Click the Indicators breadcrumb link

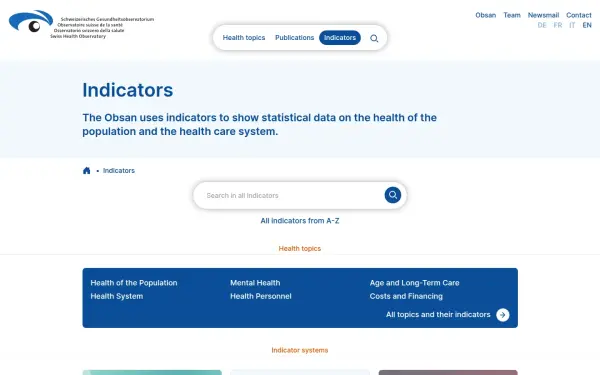[119, 171]
